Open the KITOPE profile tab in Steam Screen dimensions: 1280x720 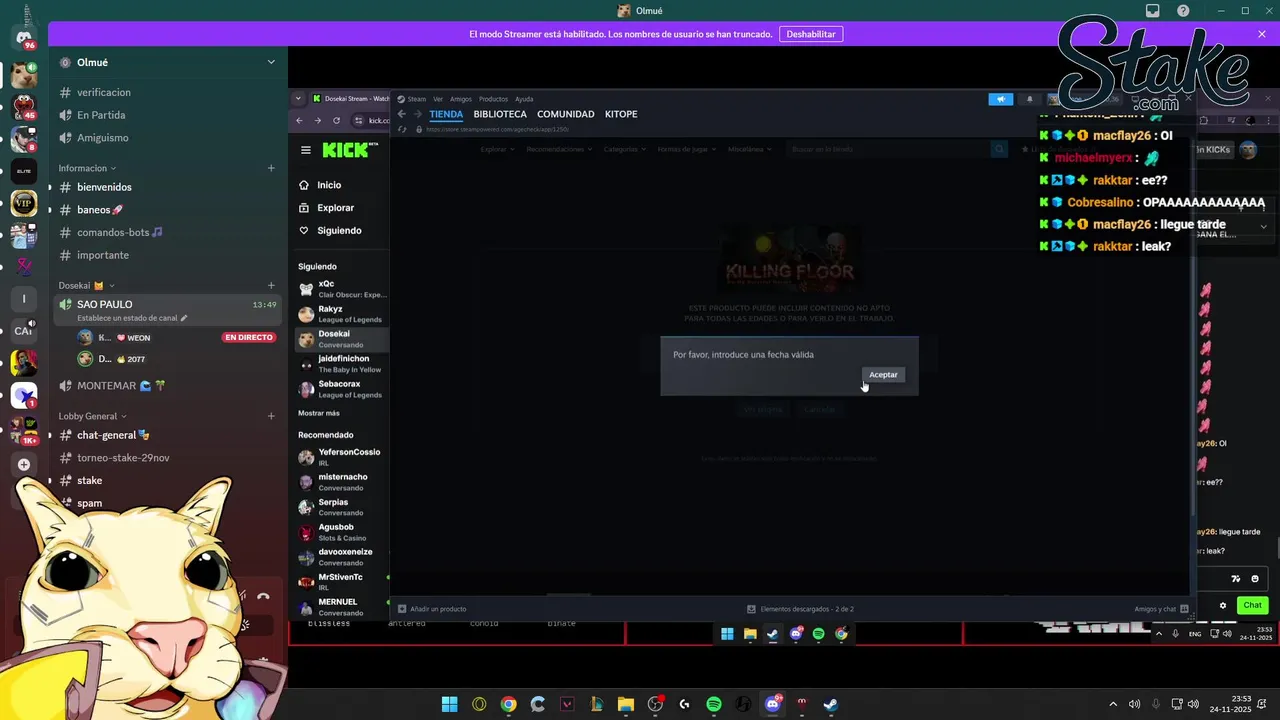pos(621,114)
